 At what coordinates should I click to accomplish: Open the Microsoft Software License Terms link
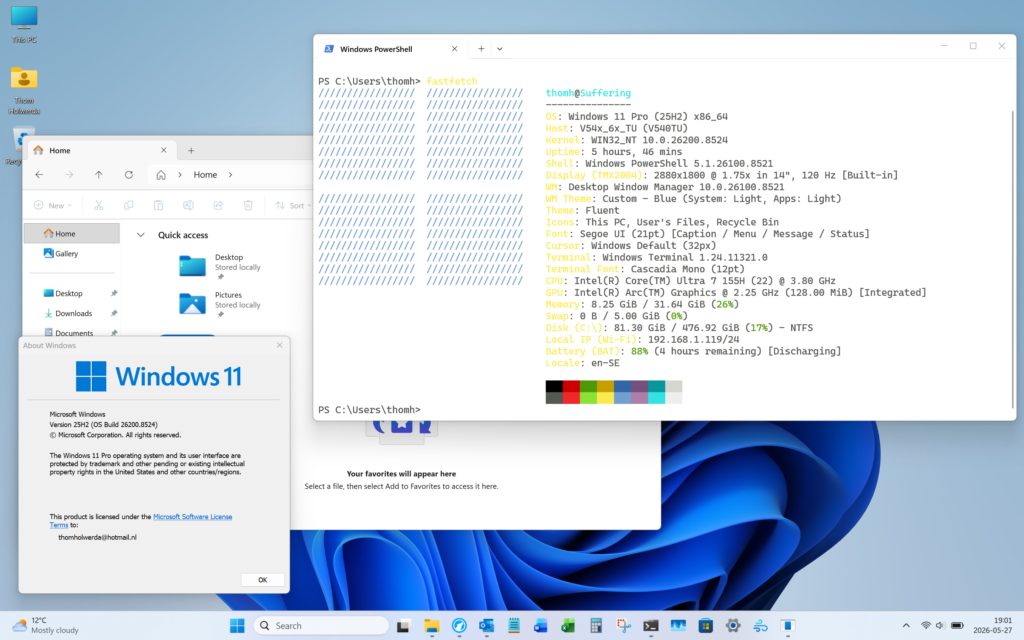click(192, 517)
